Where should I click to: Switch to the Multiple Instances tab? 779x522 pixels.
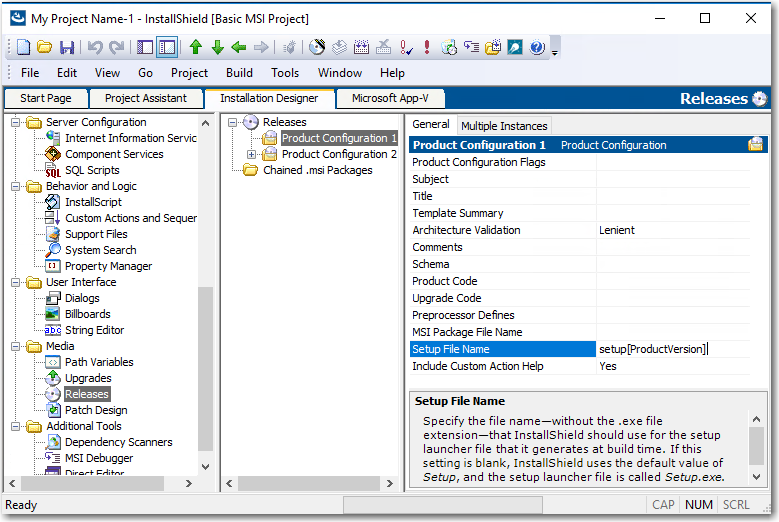coord(503,126)
